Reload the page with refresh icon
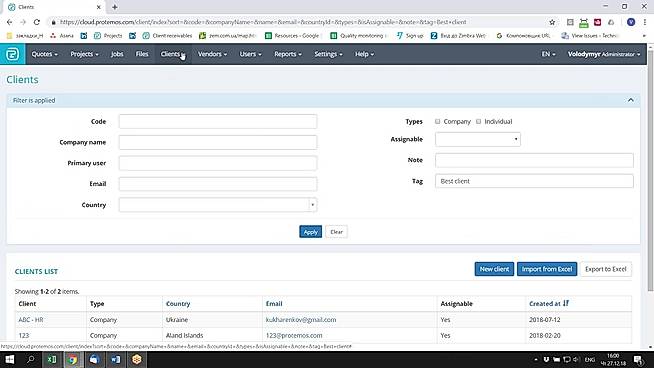 click(x=37, y=22)
